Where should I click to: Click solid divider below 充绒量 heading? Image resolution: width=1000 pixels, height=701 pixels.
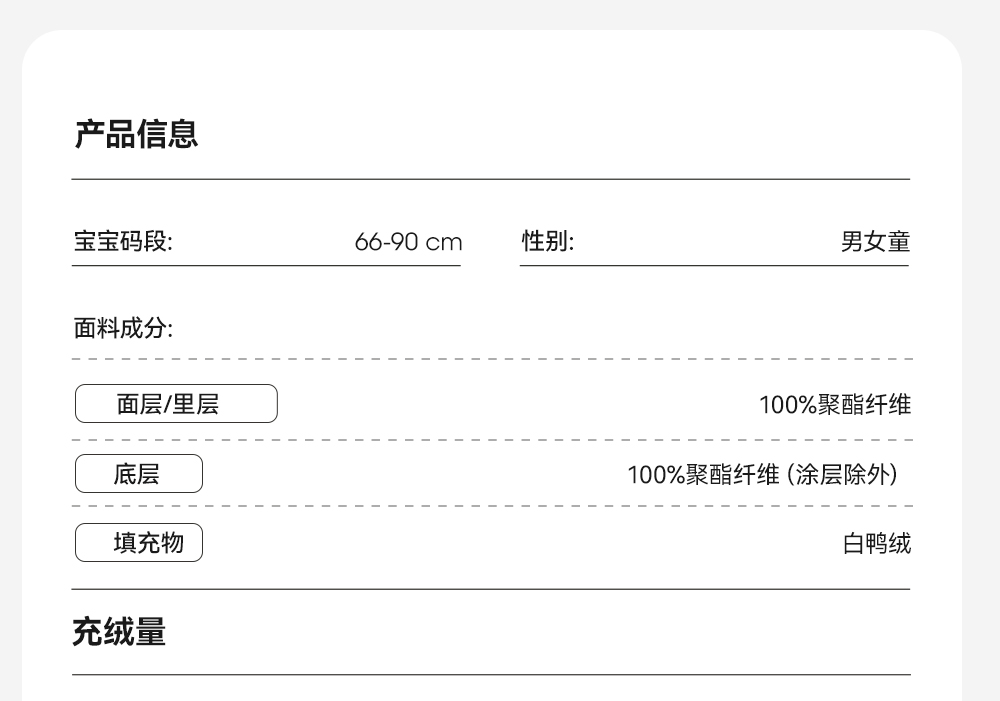491,675
